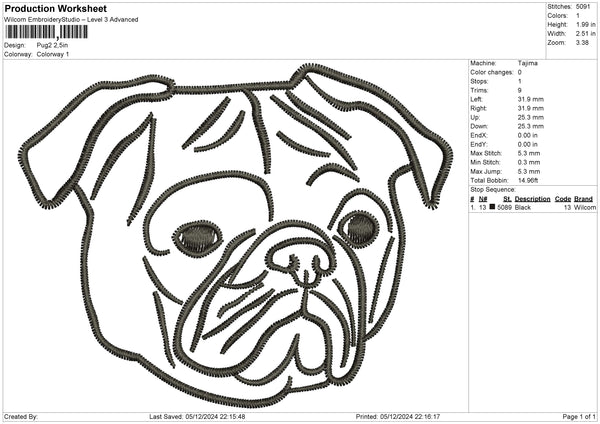
Task: Select the Down value '25.3 mm'
Action: point(531,126)
